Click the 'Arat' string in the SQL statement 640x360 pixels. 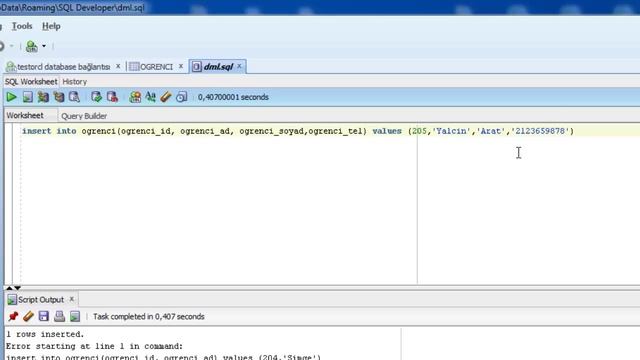491,131
